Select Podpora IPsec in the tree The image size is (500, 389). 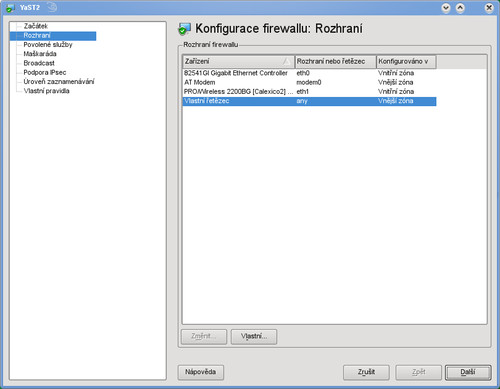(45, 72)
